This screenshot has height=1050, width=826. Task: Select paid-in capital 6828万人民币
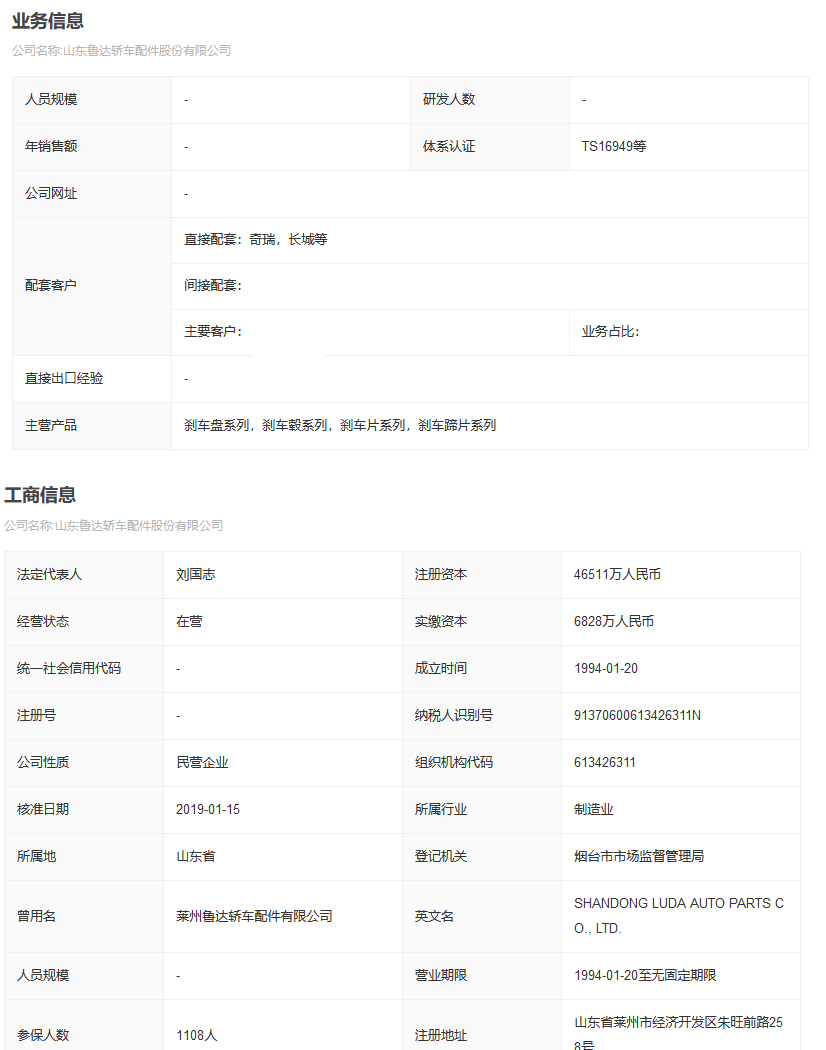tap(614, 621)
